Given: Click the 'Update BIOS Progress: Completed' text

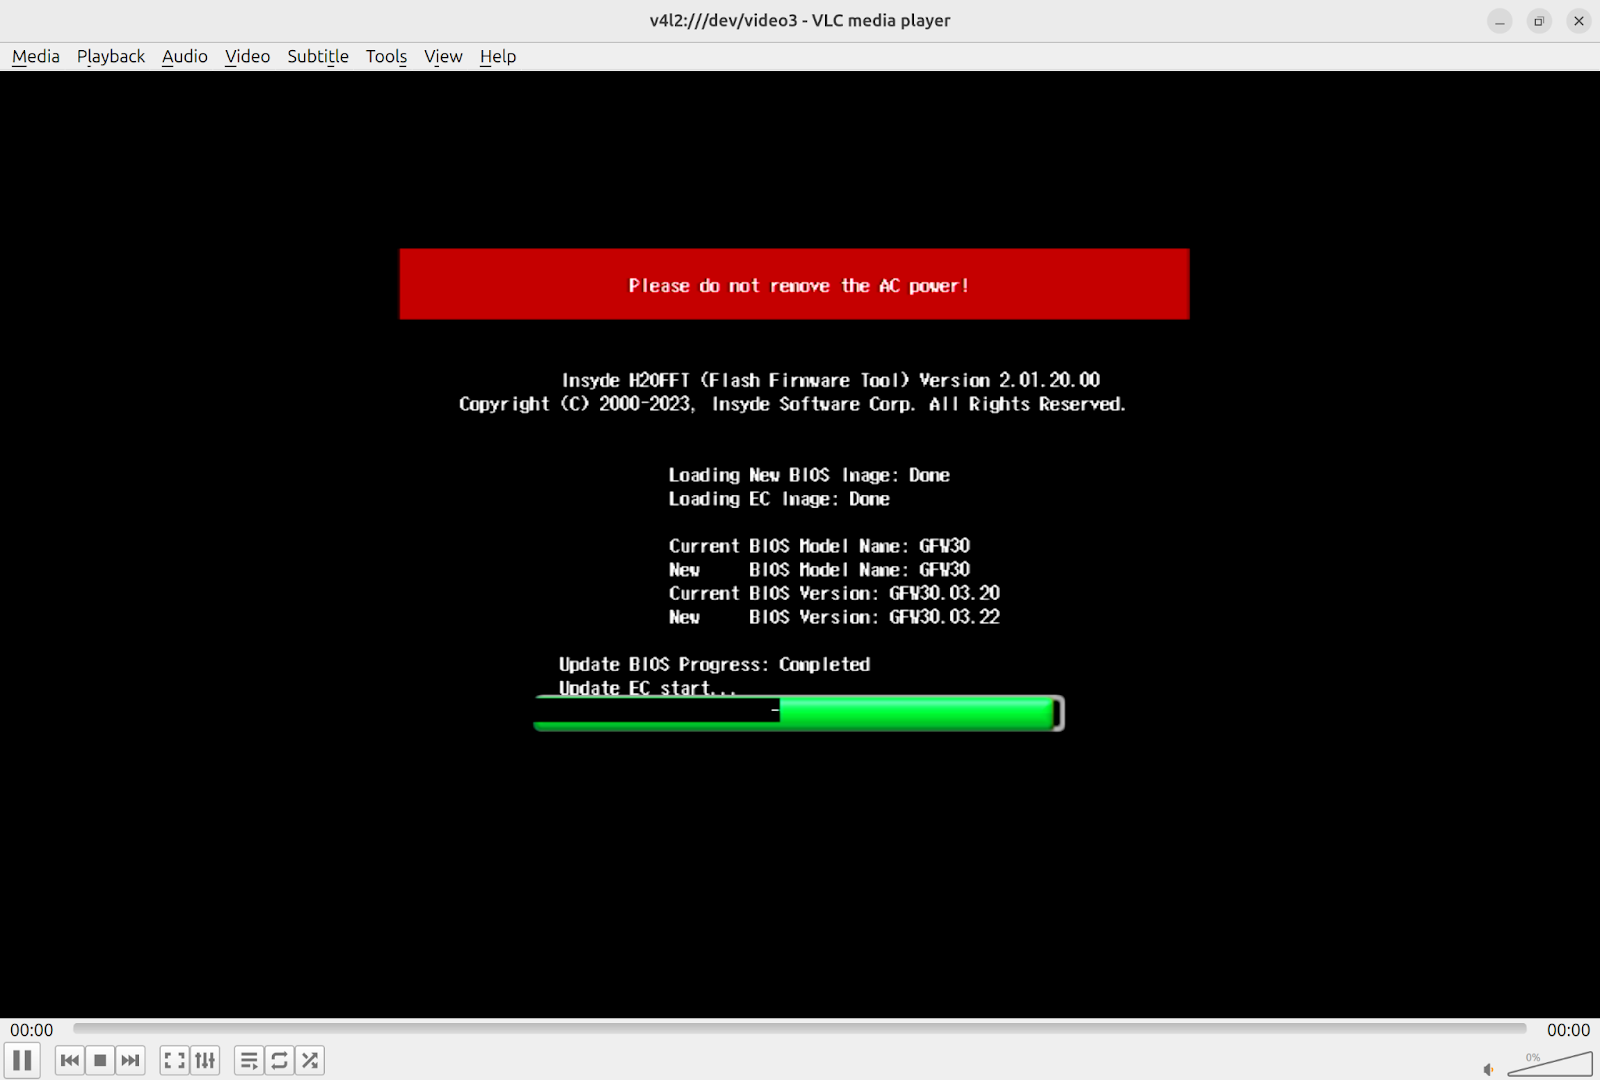Looking at the screenshot, I should pos(714,664).
